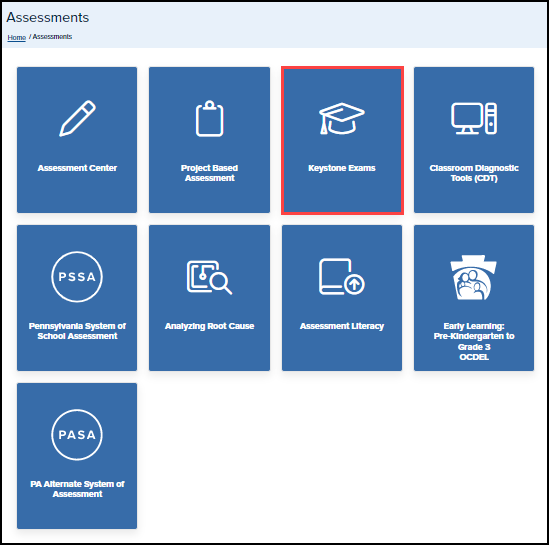Click the computer icon for Classroom Diagnostic Tools
The image size is (549, 545).
pos(474,118)
